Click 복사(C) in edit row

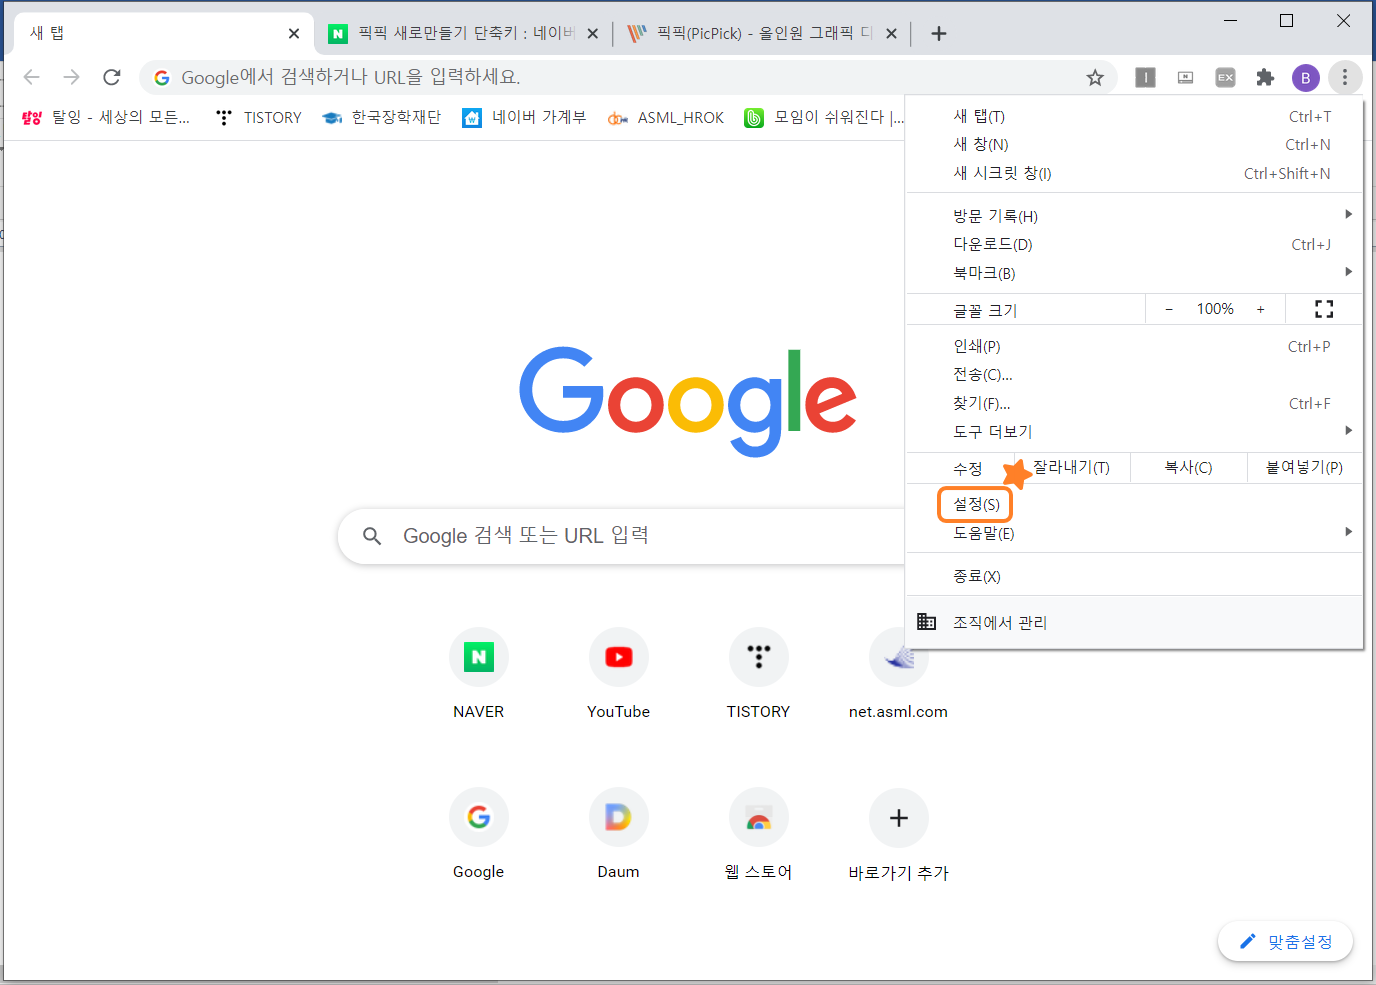pos(1189,467)
